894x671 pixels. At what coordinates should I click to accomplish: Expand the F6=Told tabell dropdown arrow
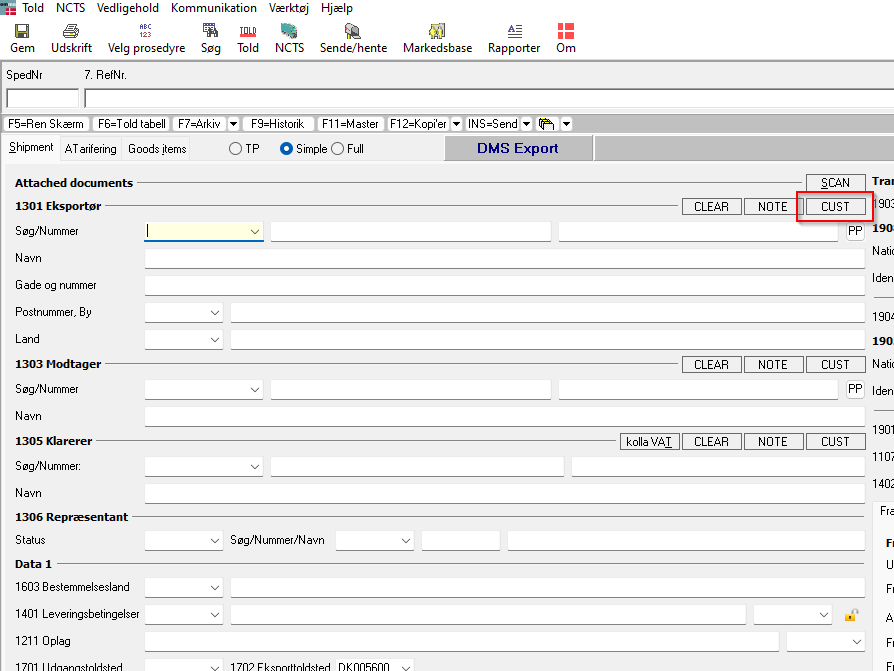[x=233, y=124]
